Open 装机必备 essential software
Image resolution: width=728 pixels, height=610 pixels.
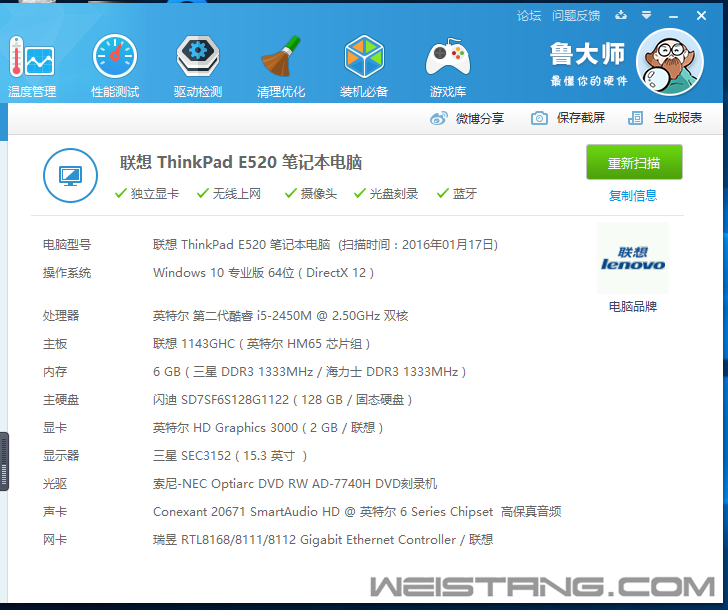pyautogui.click(x=364, y=67)
